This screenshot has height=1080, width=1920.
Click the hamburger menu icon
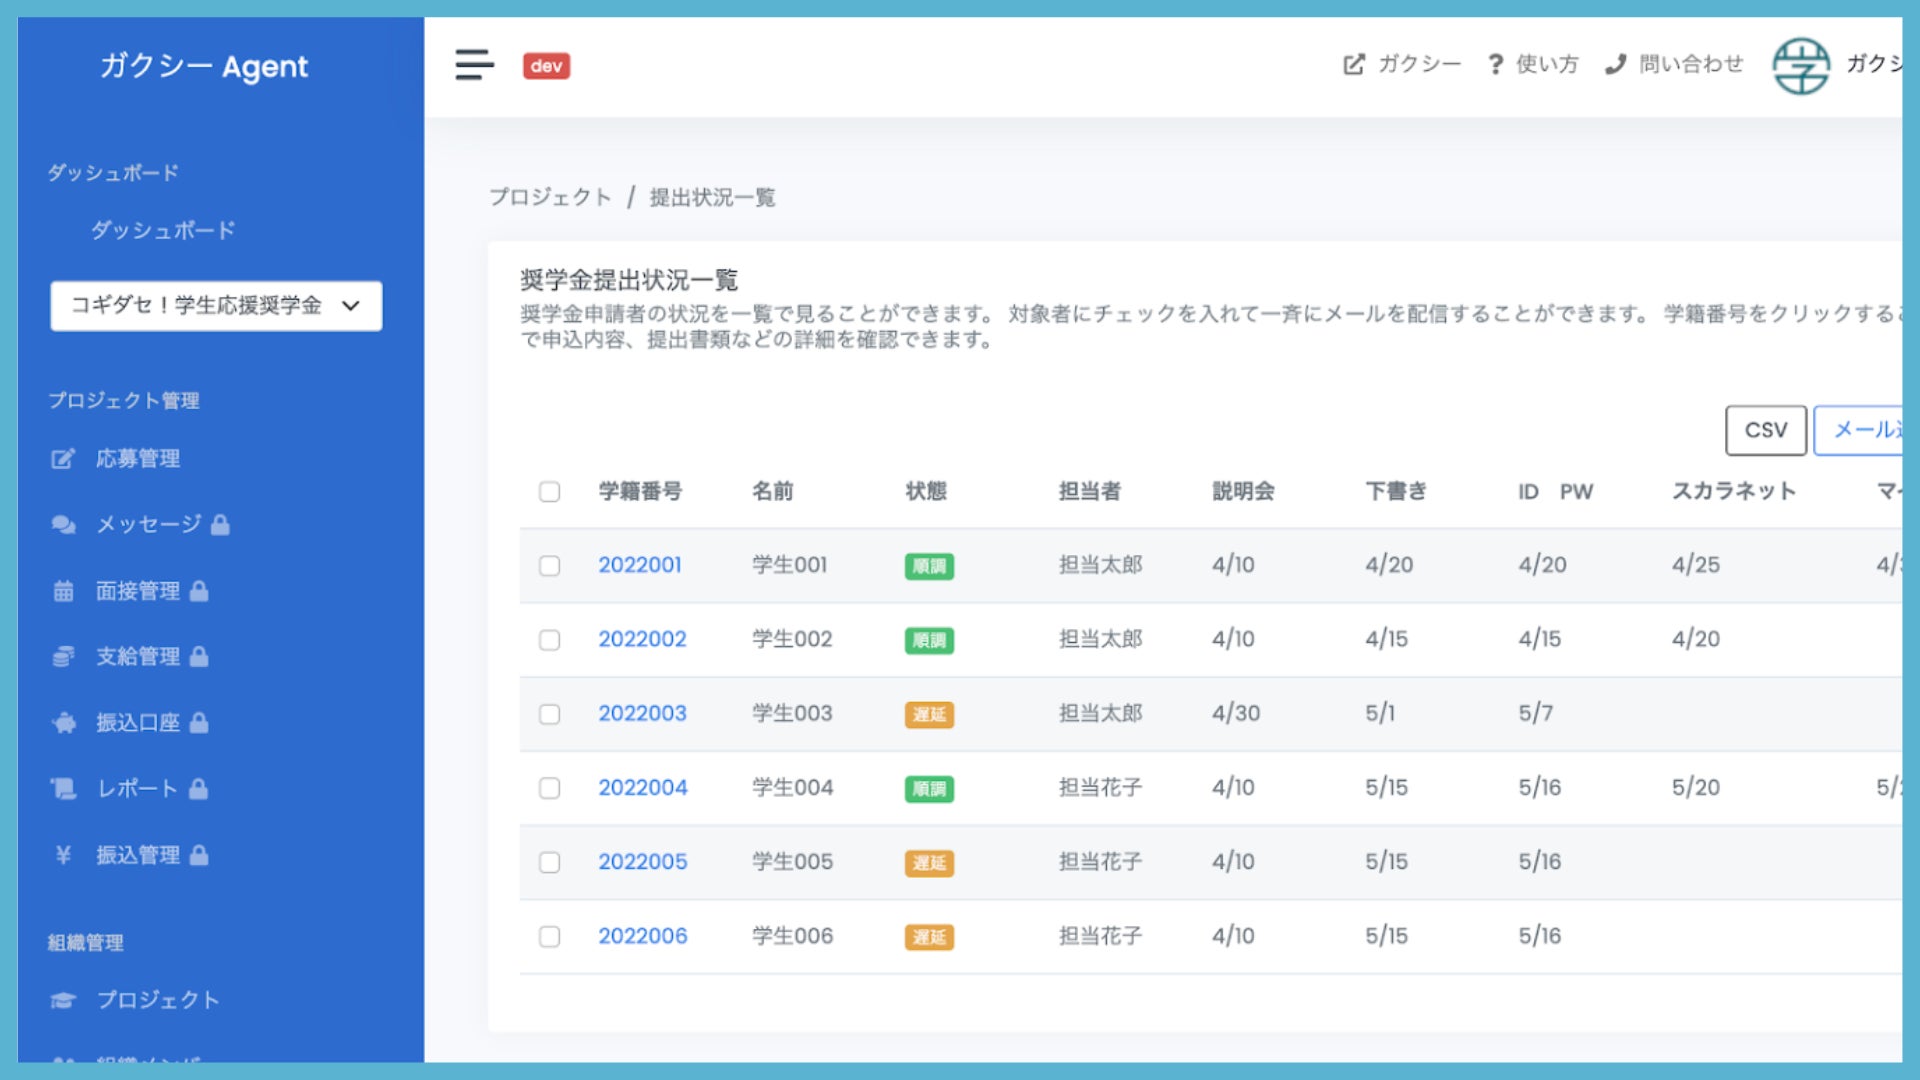coord(474,65)
